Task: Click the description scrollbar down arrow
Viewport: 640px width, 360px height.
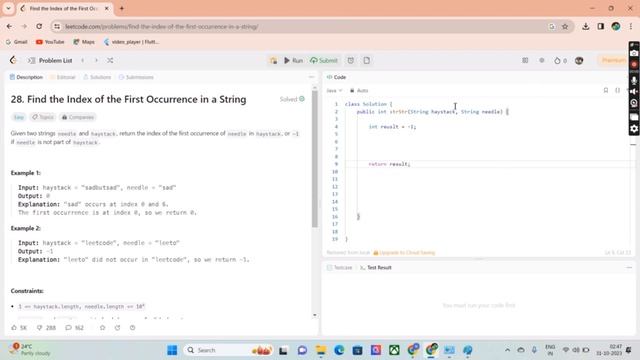Action: [315, 315]
